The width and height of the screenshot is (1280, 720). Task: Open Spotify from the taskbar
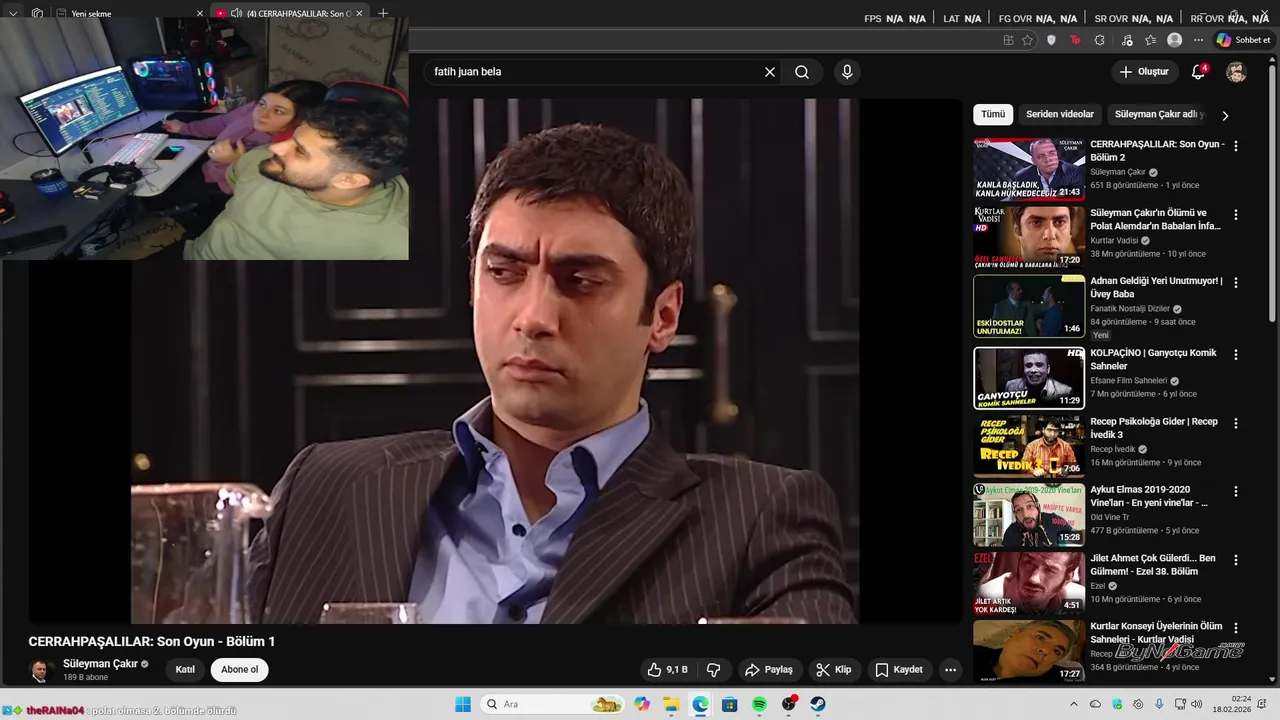(x=759, y=704)
